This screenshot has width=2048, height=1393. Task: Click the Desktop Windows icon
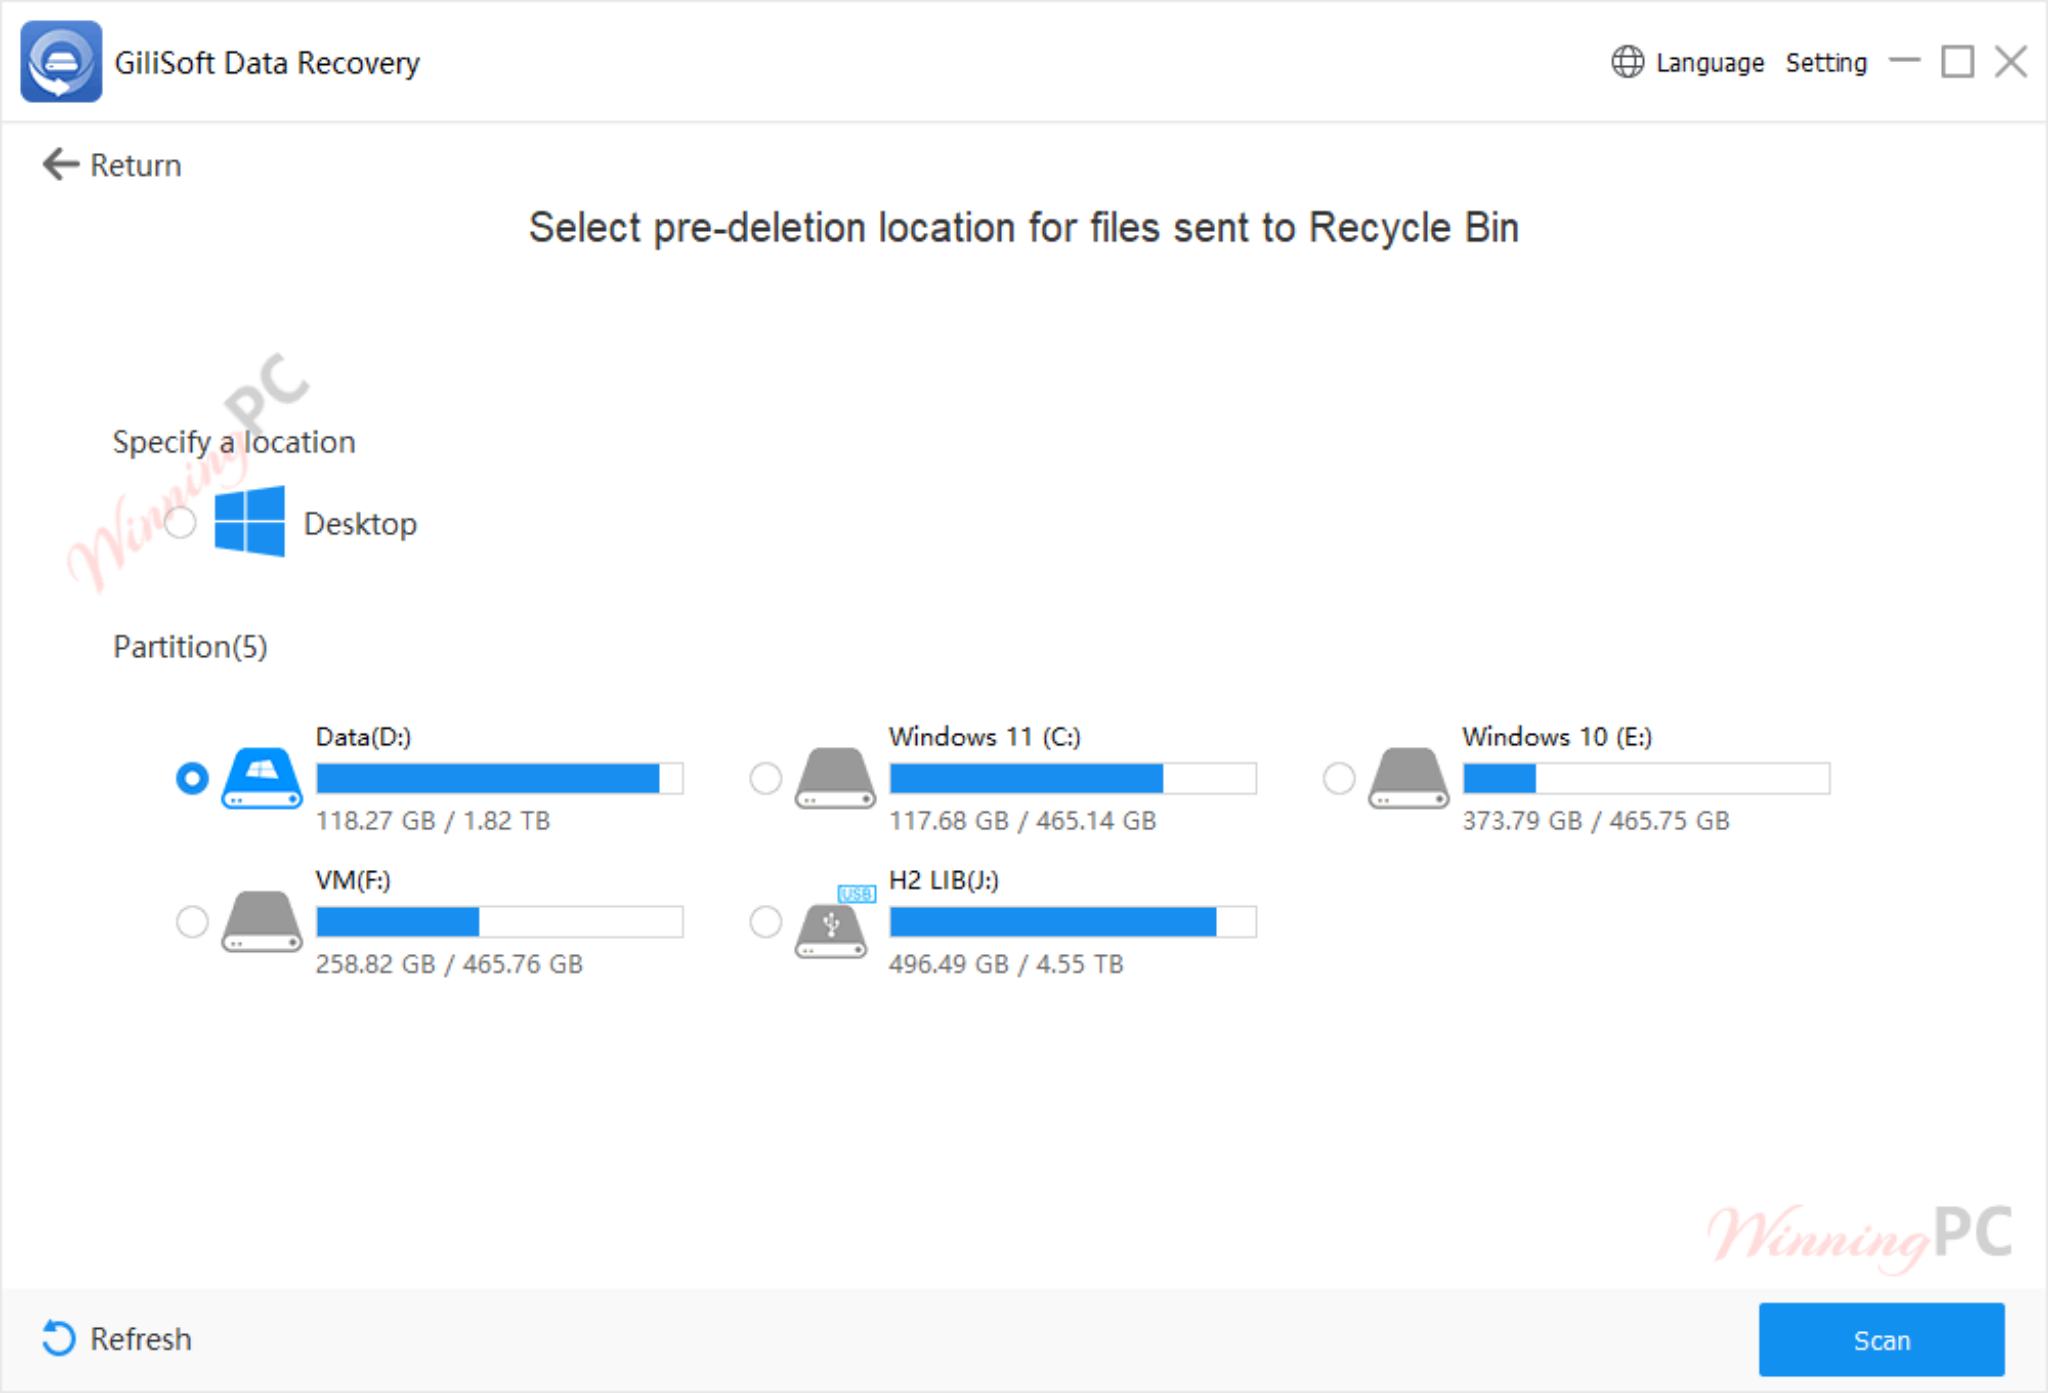(250, 522)
